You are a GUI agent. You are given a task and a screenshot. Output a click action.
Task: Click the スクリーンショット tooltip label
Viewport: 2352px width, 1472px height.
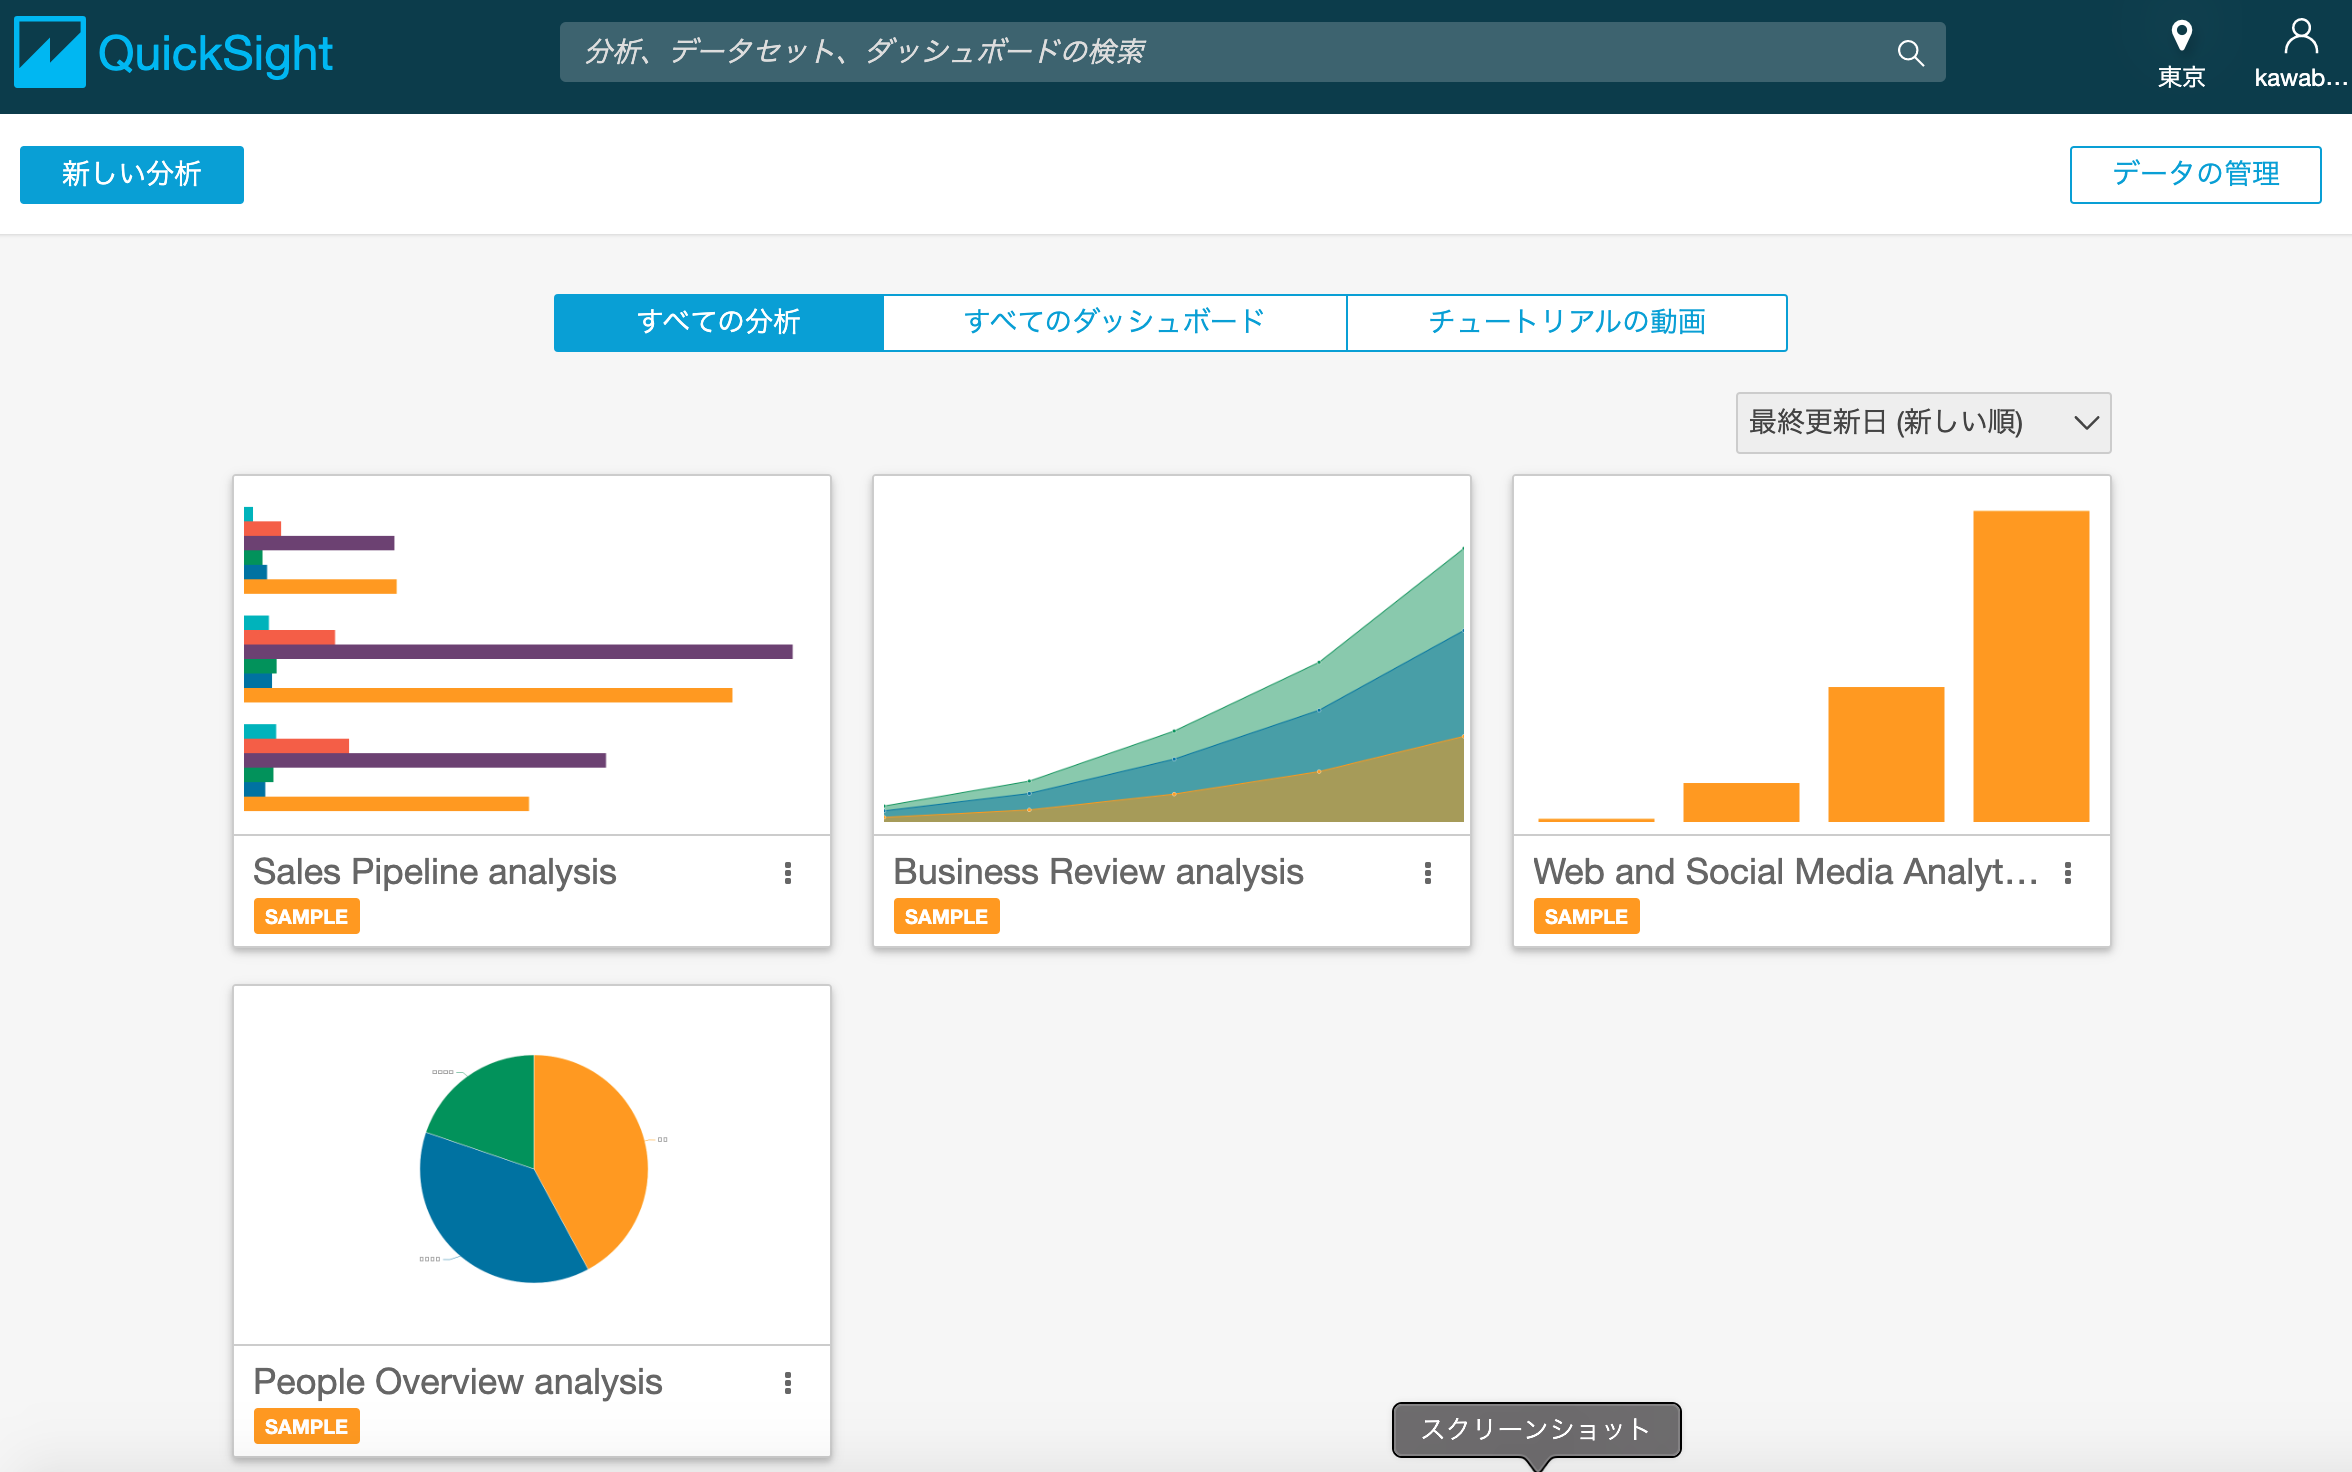tap(1536, 1430)
